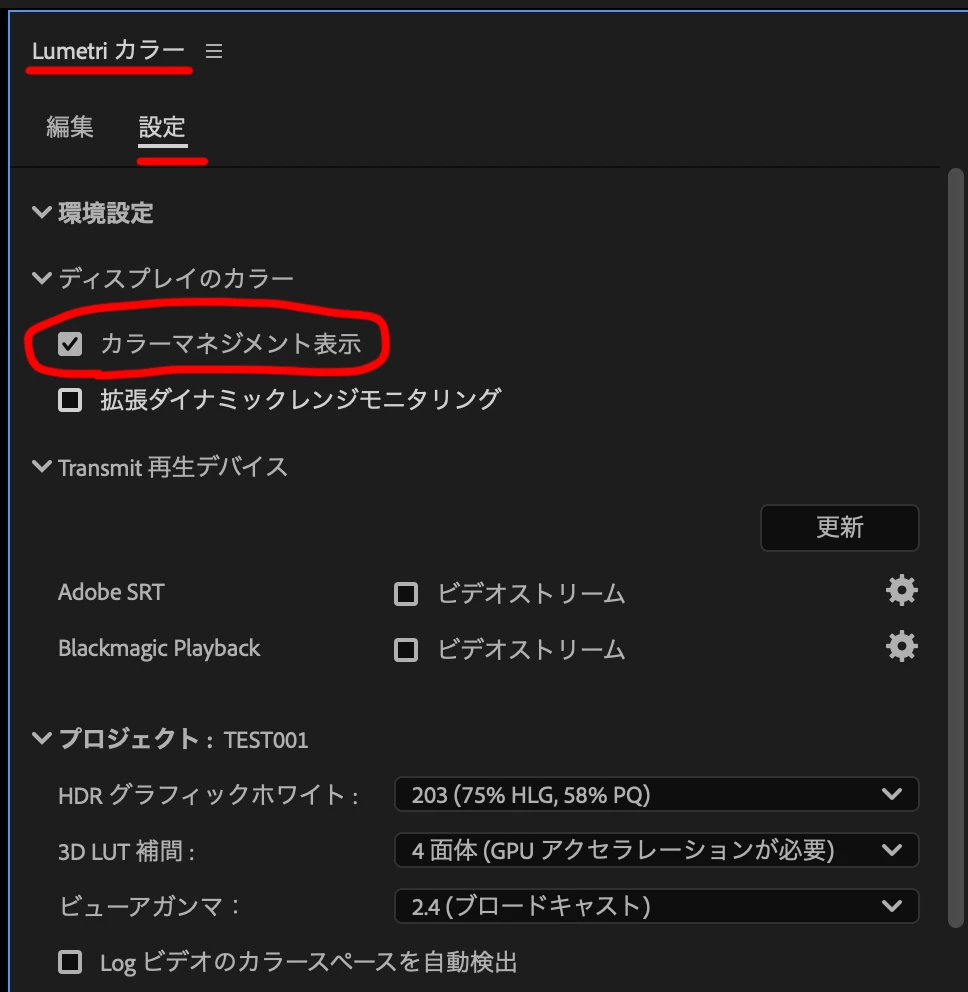Viewport: 968px width, 992px height.
Task: Collapse the 環境設定 section
Action: click(x=42, y=212)
